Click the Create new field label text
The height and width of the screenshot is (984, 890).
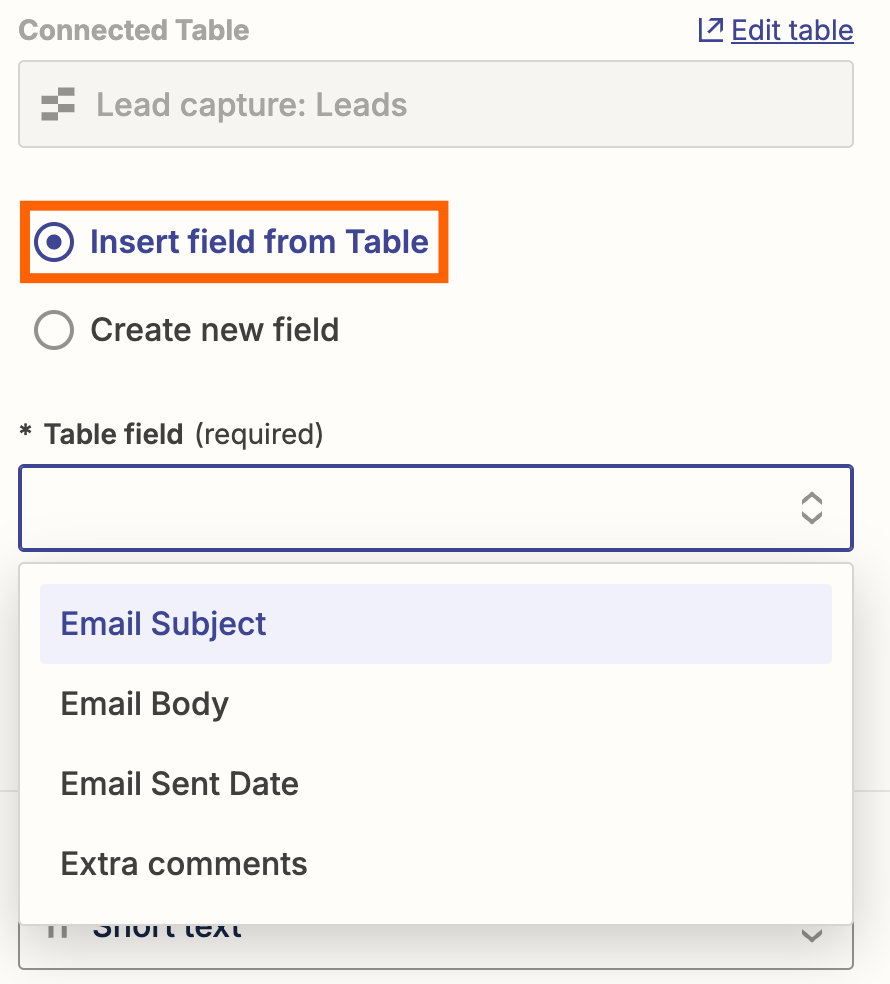tap(214, 330)
